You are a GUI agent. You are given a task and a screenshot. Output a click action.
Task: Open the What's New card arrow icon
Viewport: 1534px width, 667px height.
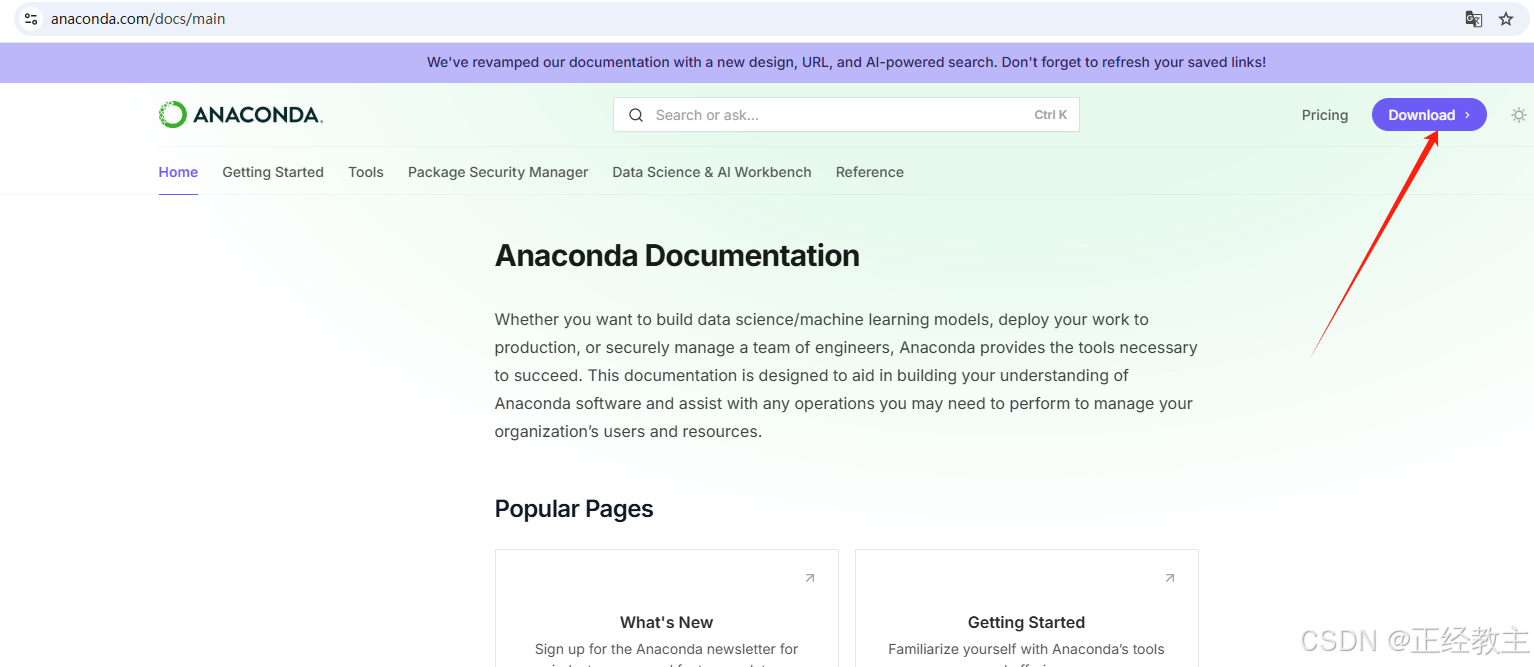point(810,578)
